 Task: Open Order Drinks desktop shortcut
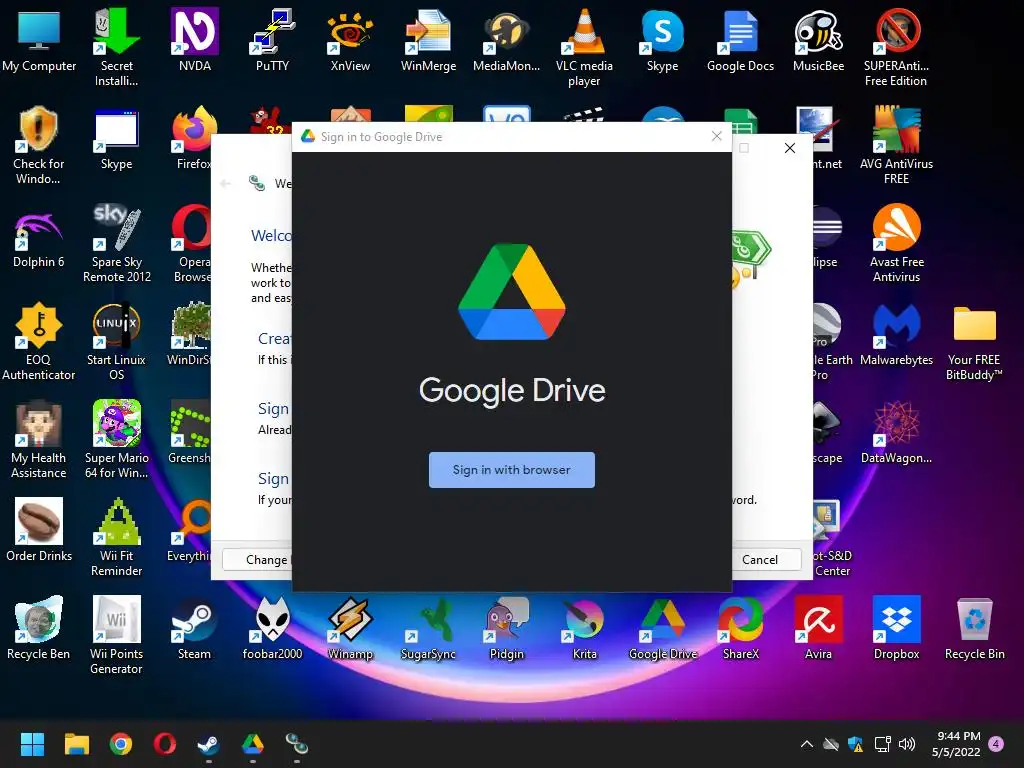coord(39,530)
